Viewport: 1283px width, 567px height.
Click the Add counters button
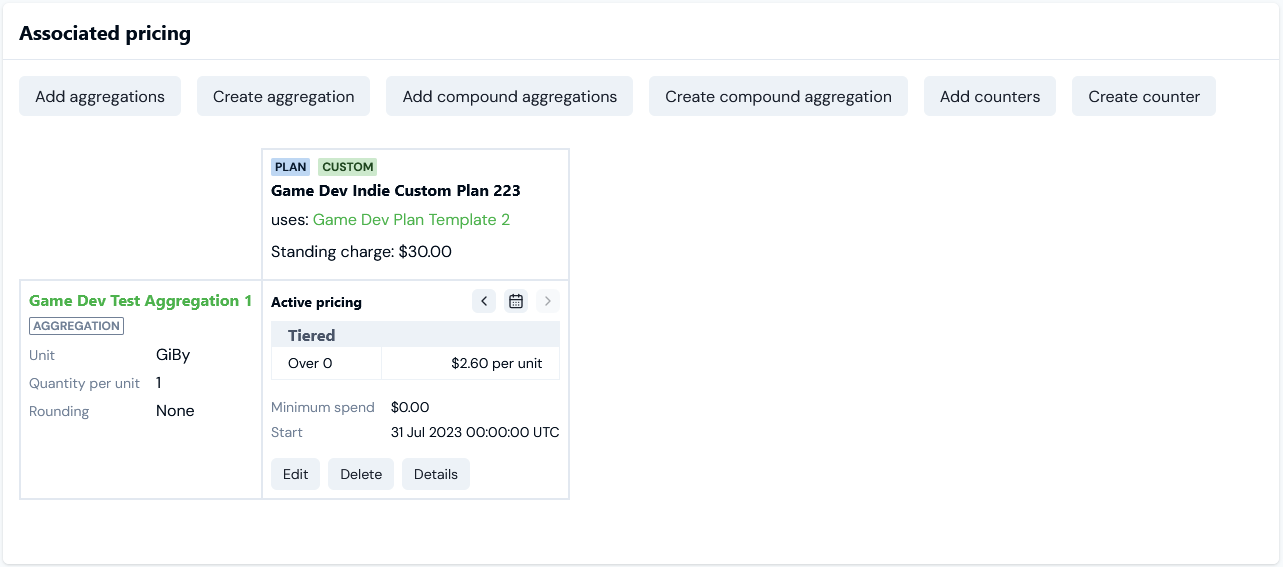point(990,96)
